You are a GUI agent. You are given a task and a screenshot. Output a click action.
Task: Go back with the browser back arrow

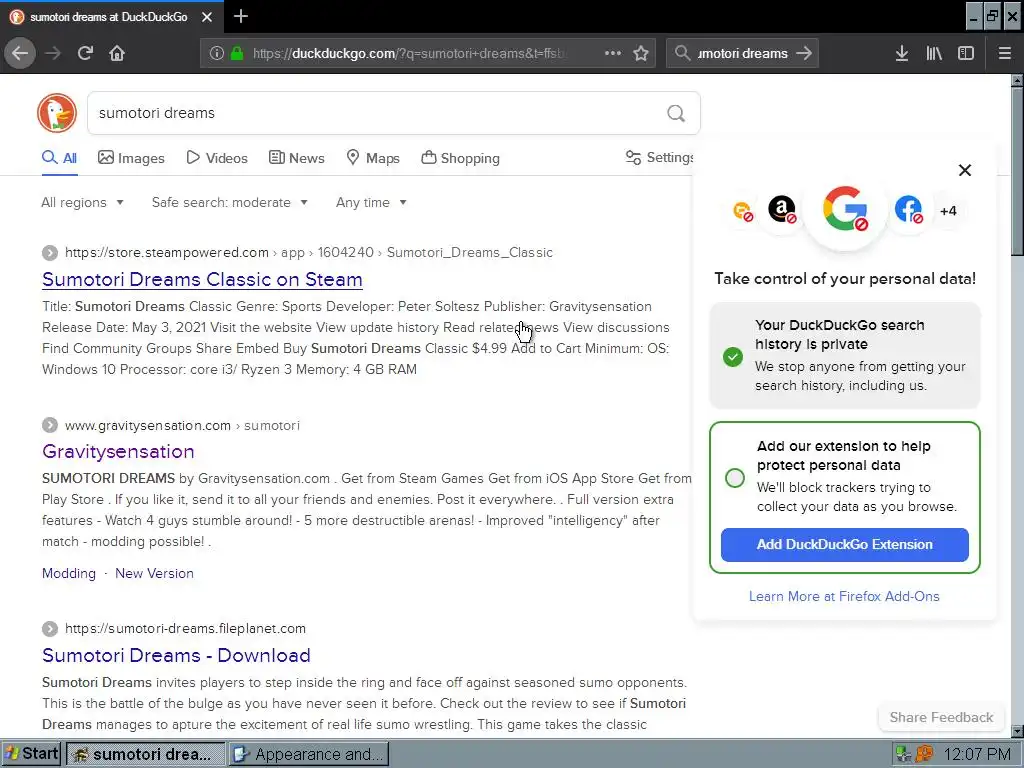point(20,53)
